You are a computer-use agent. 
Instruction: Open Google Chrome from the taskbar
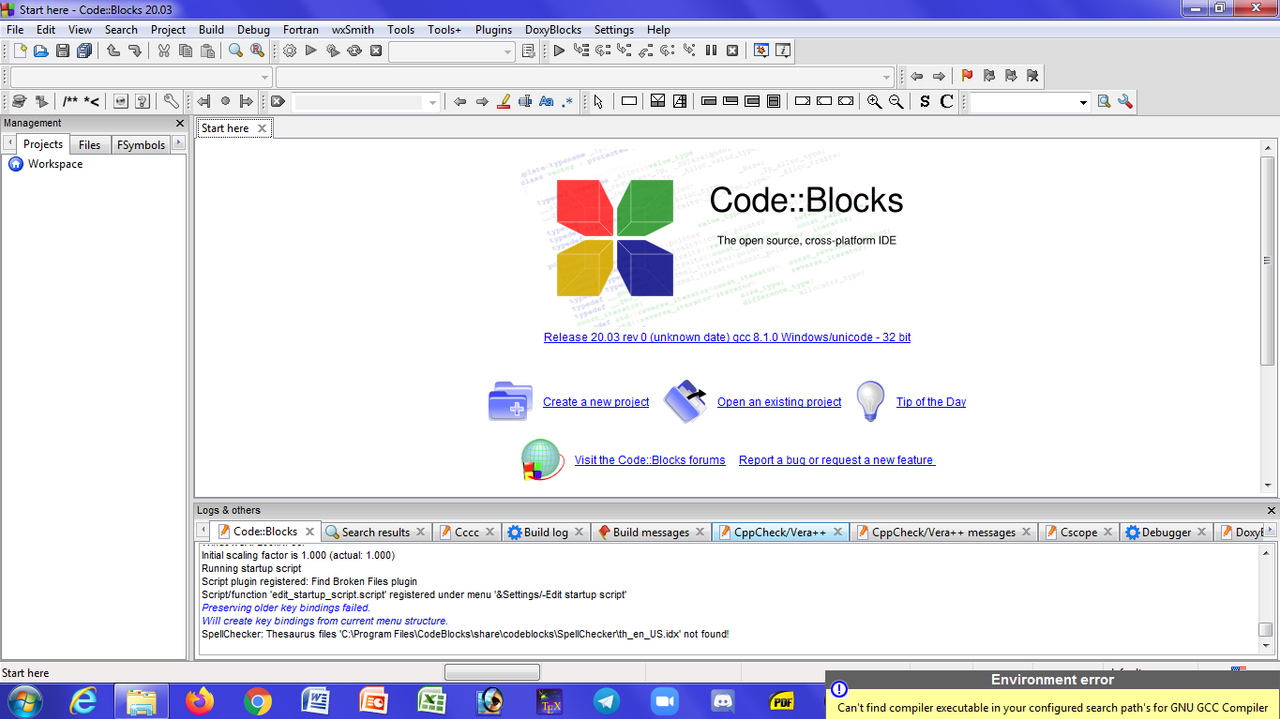(258, 701)
